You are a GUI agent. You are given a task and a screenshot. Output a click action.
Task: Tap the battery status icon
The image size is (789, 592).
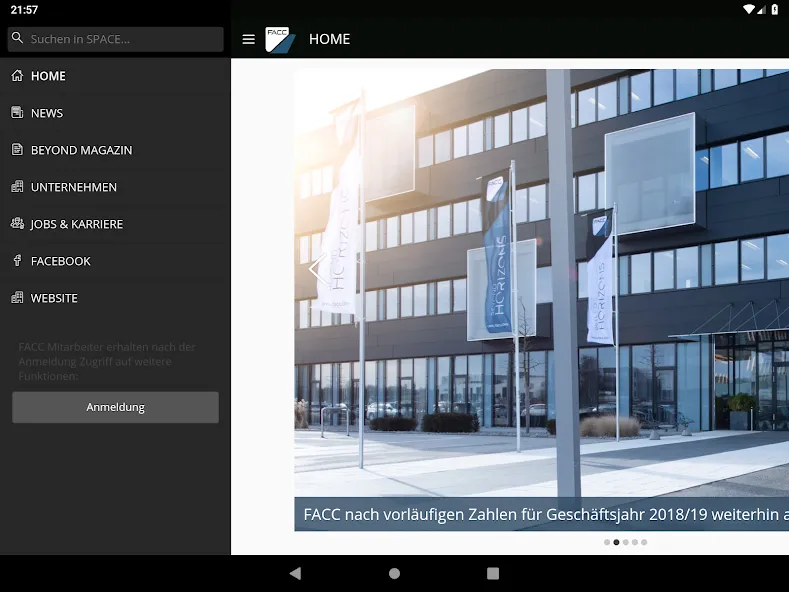(x=775, y=9)
